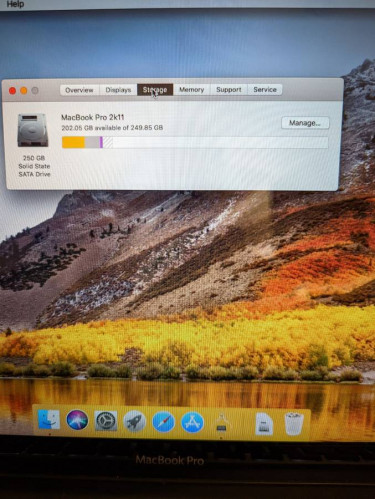Click the hard drive icon
375x499 pixels.
pyautogui.click(x=33, y=130)
